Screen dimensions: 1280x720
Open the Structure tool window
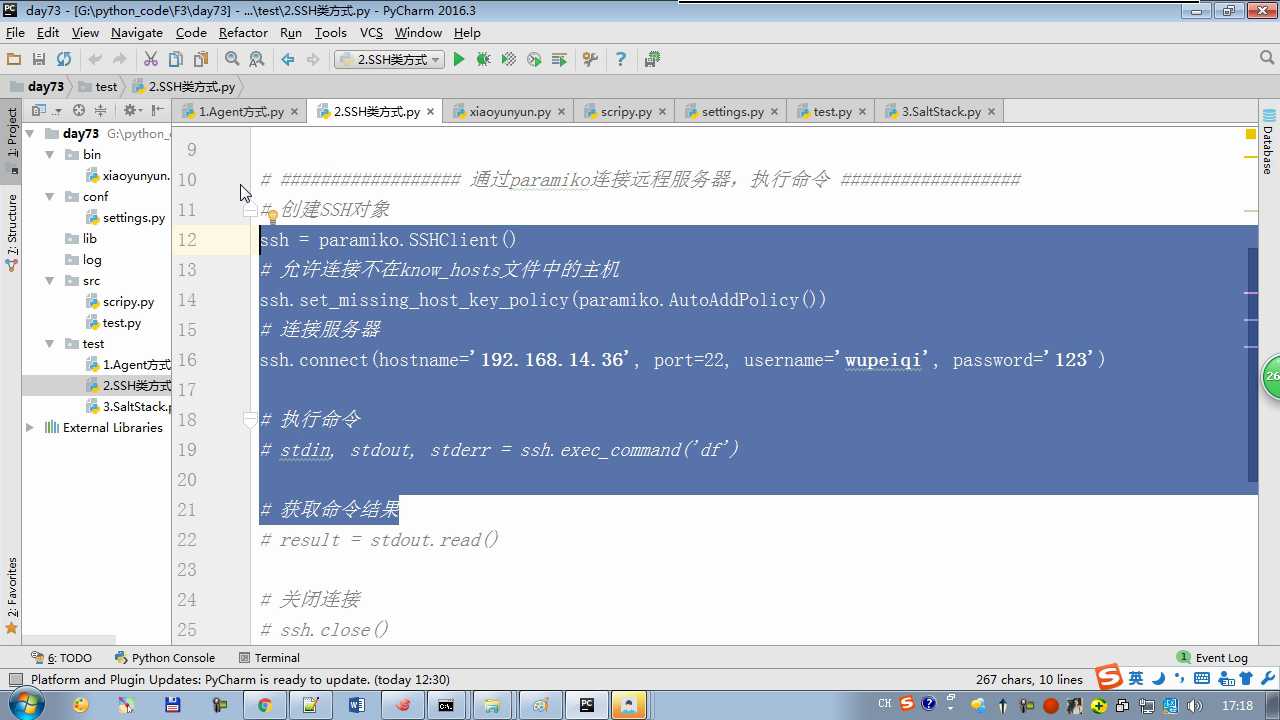tap(12, 233)
